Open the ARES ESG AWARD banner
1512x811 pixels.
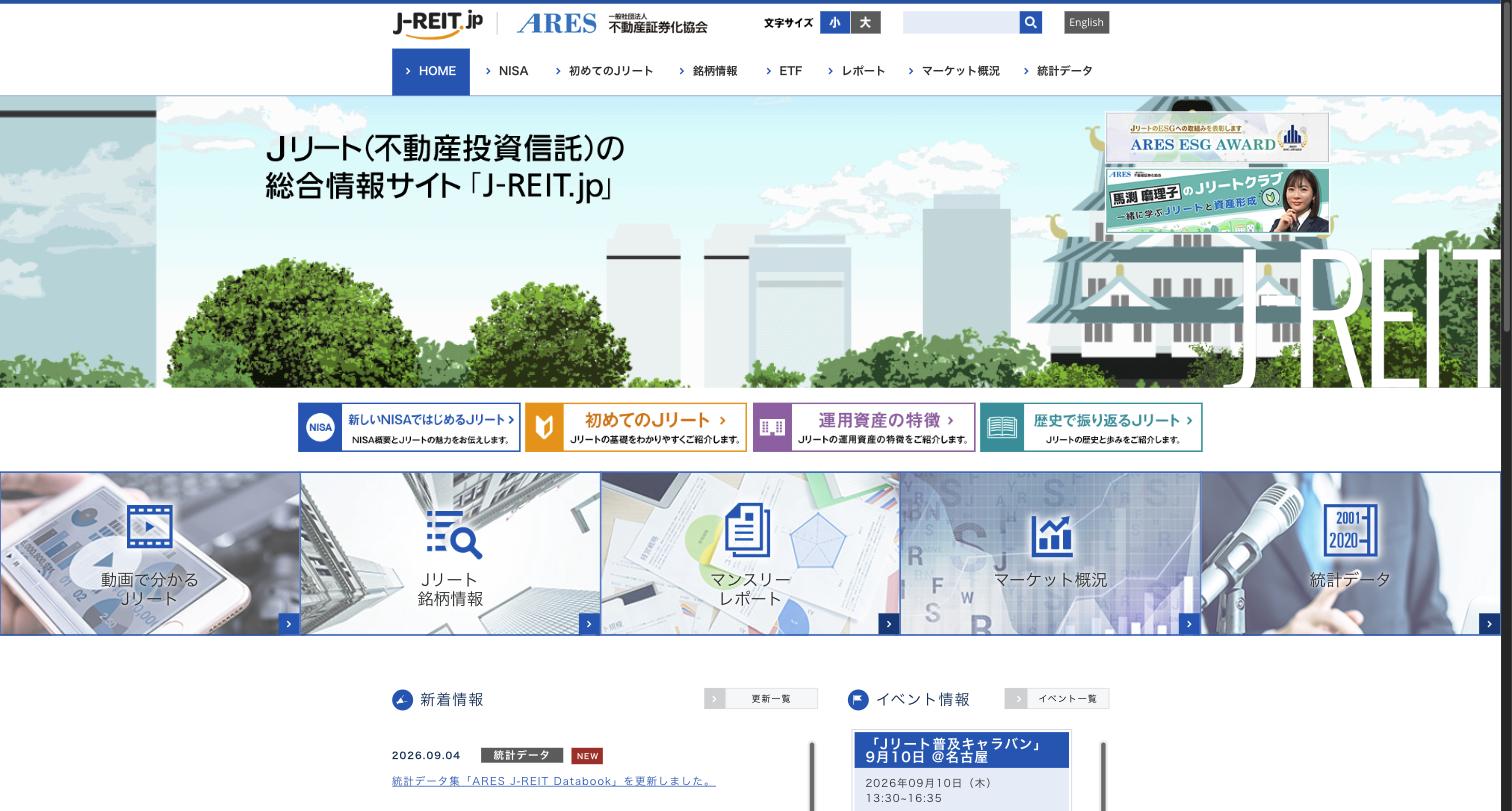[x=1217, y=137]
